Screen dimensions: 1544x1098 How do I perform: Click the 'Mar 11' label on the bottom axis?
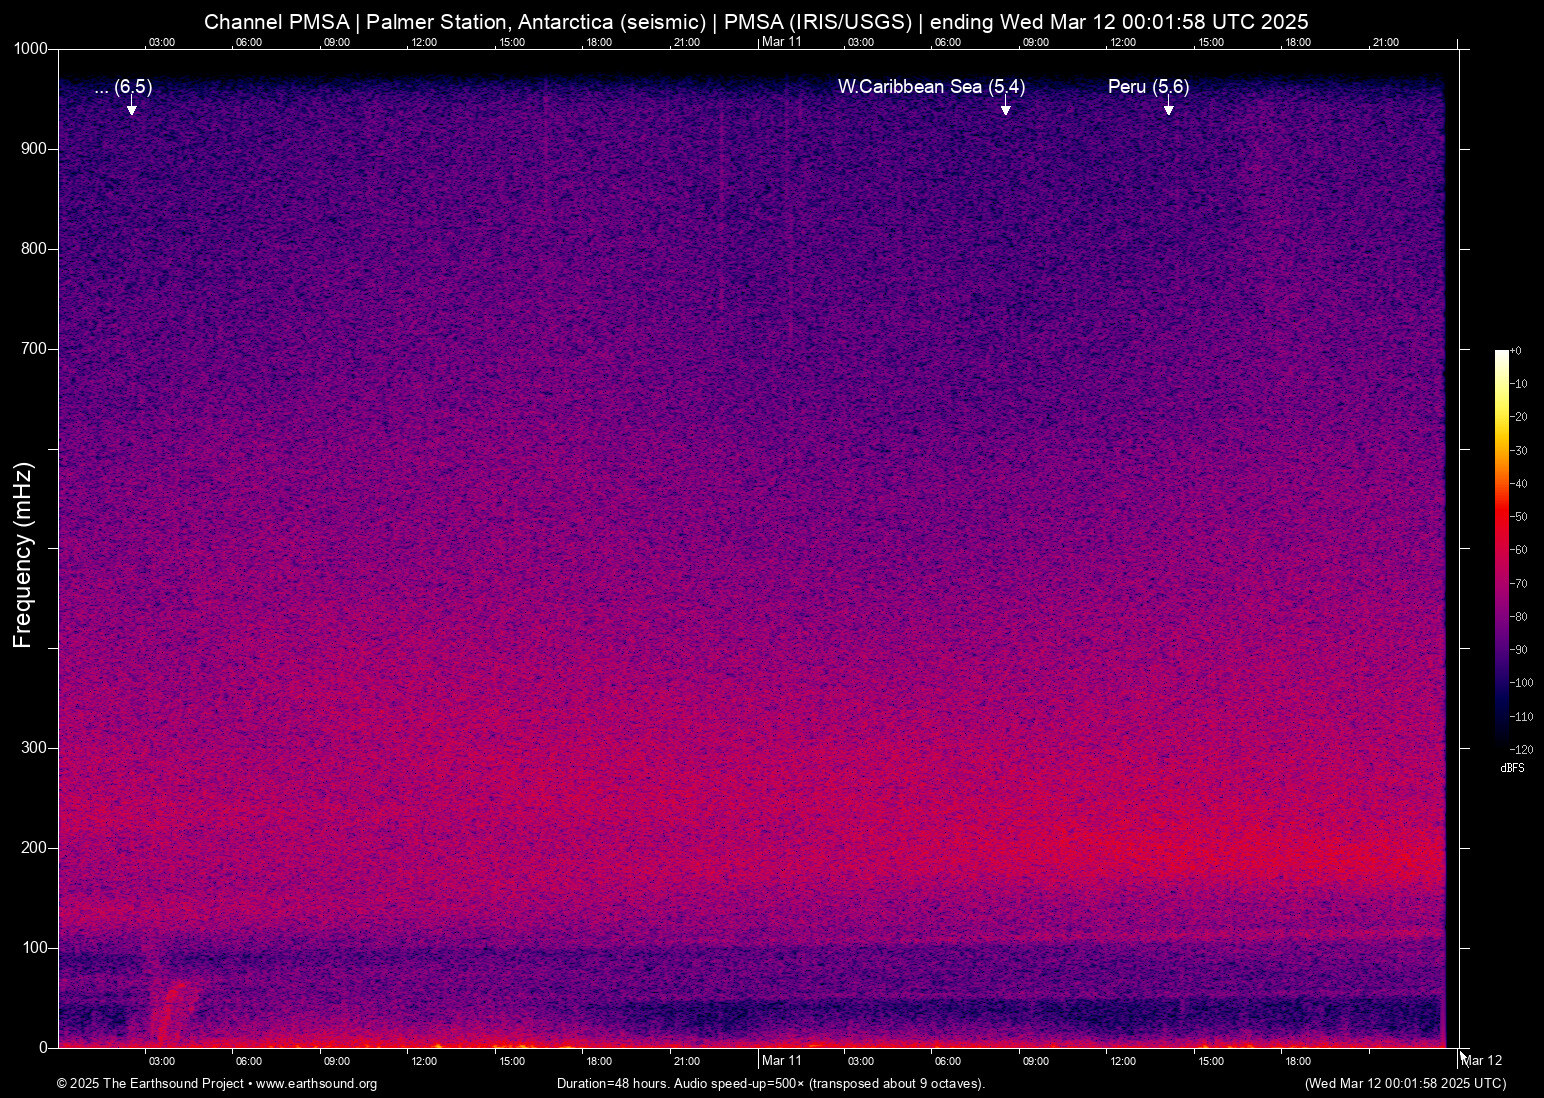tap(781, 1061)
